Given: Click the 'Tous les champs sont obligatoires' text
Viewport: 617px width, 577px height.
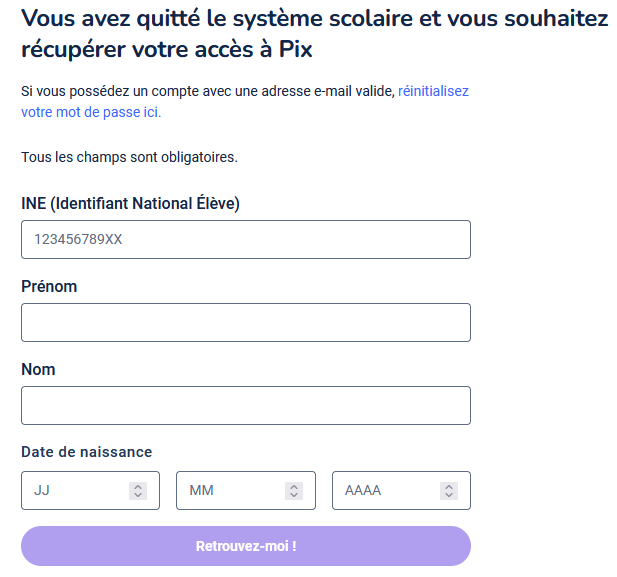Looking at the screenshot, I should pos(129,157).
